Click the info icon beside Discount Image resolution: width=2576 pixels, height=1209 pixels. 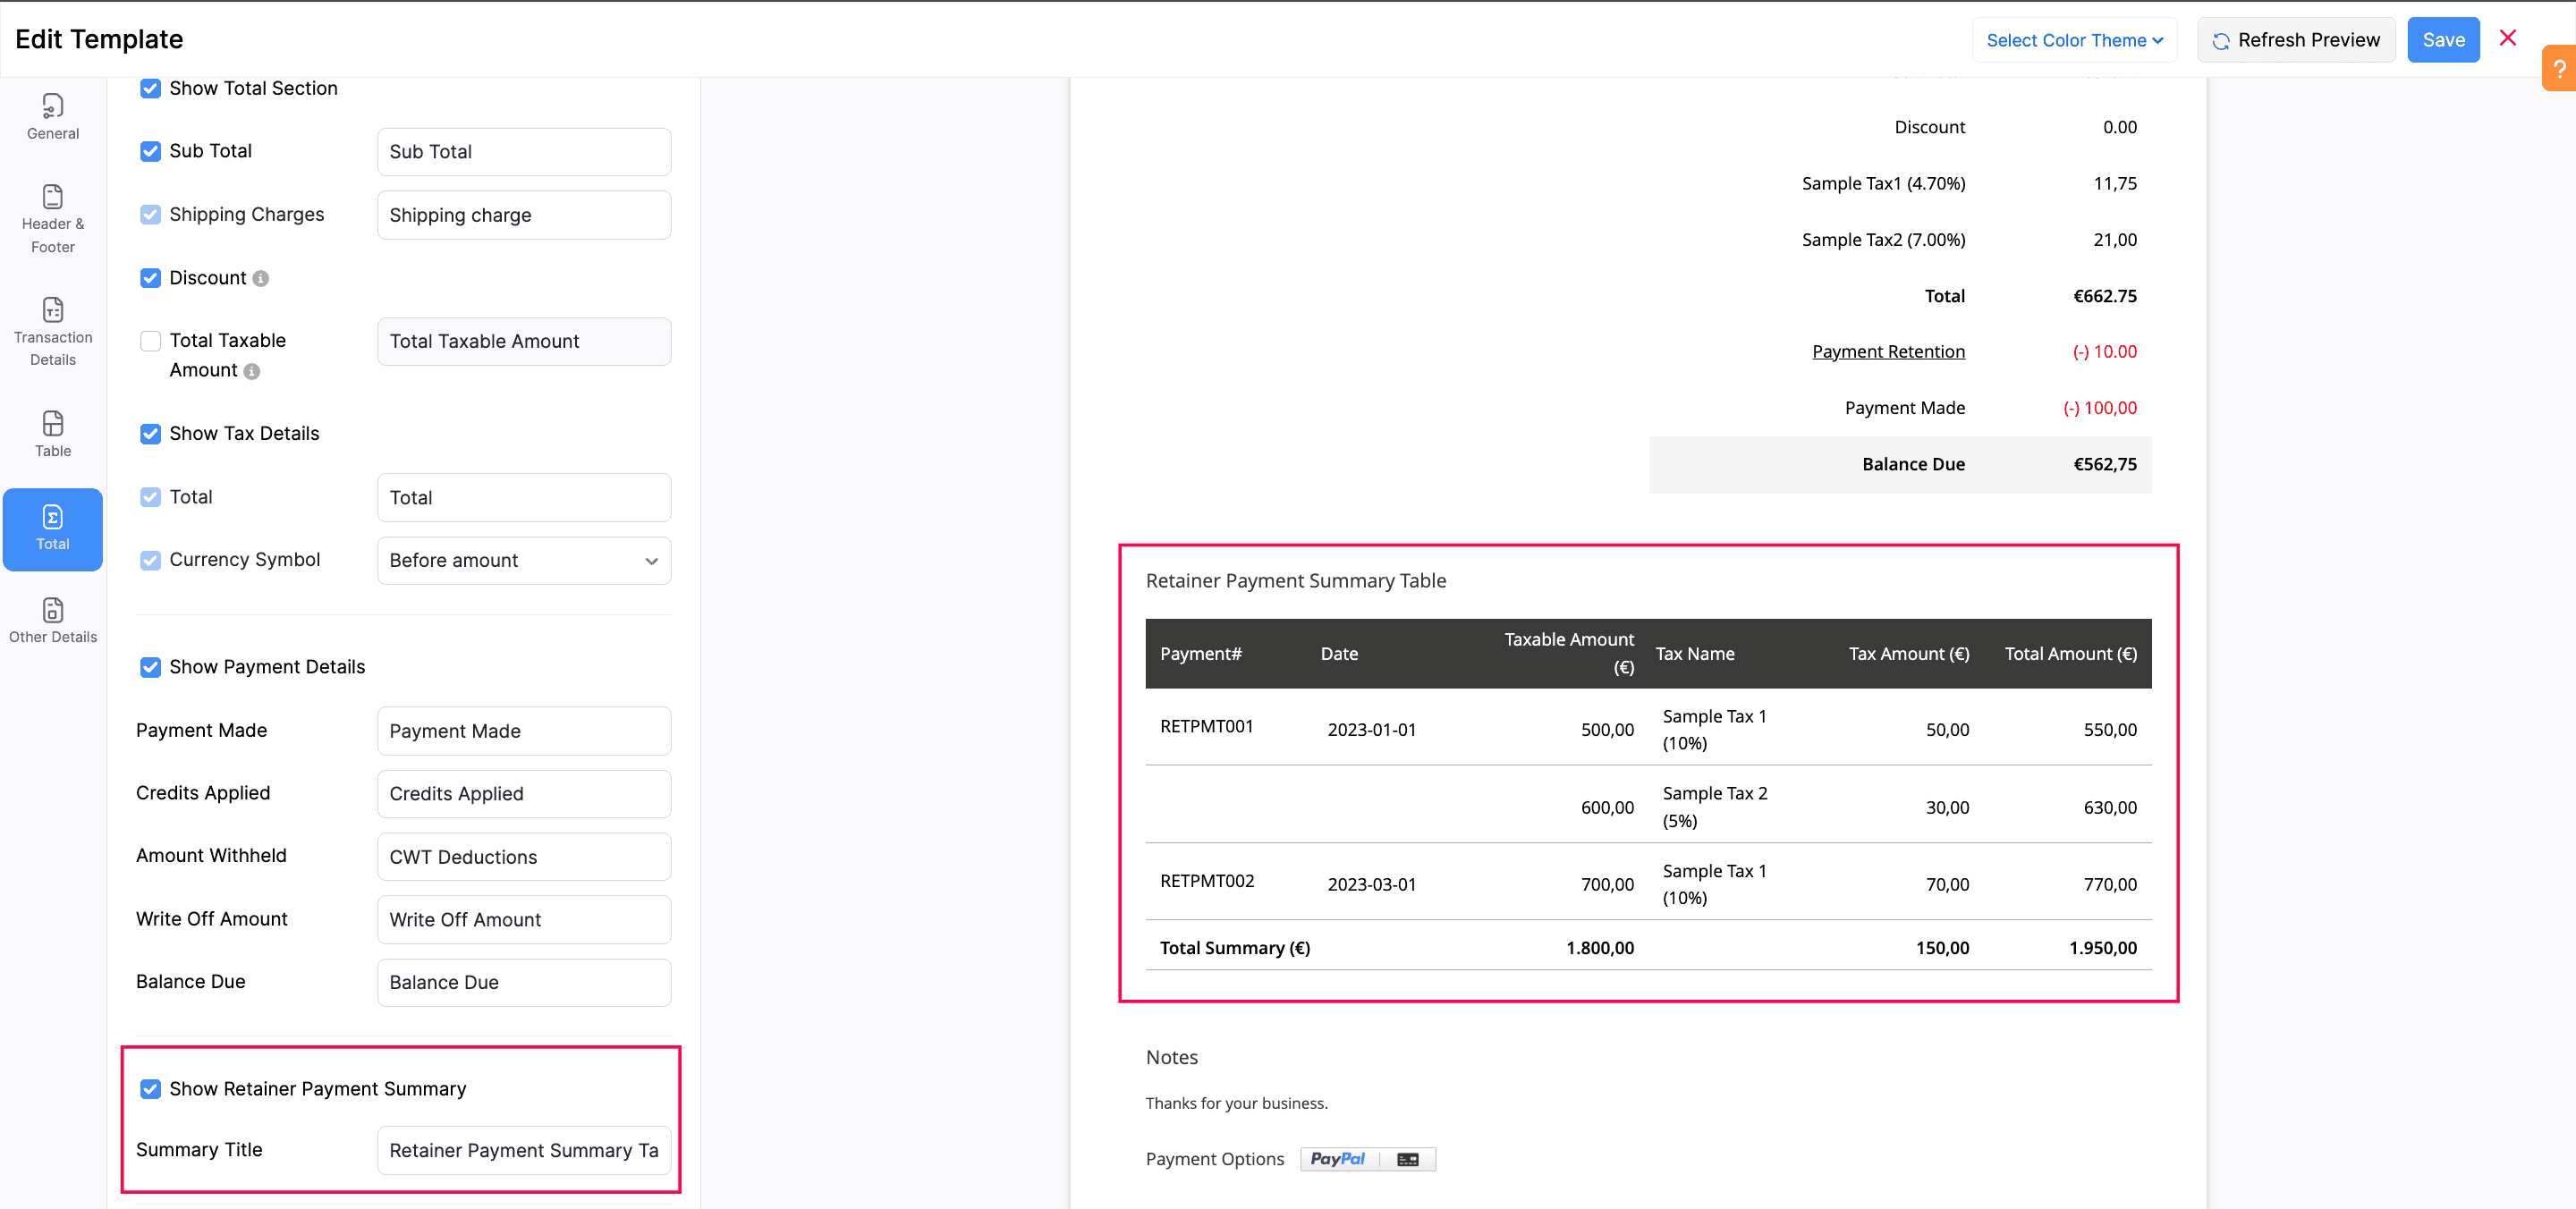[x=261, y=278]
